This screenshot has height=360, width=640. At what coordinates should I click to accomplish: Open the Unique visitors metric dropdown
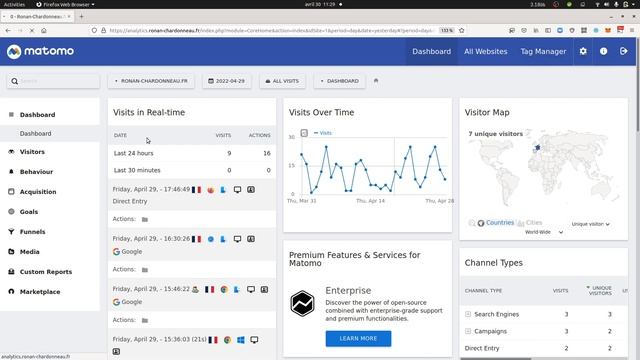[x=590, y=224]
